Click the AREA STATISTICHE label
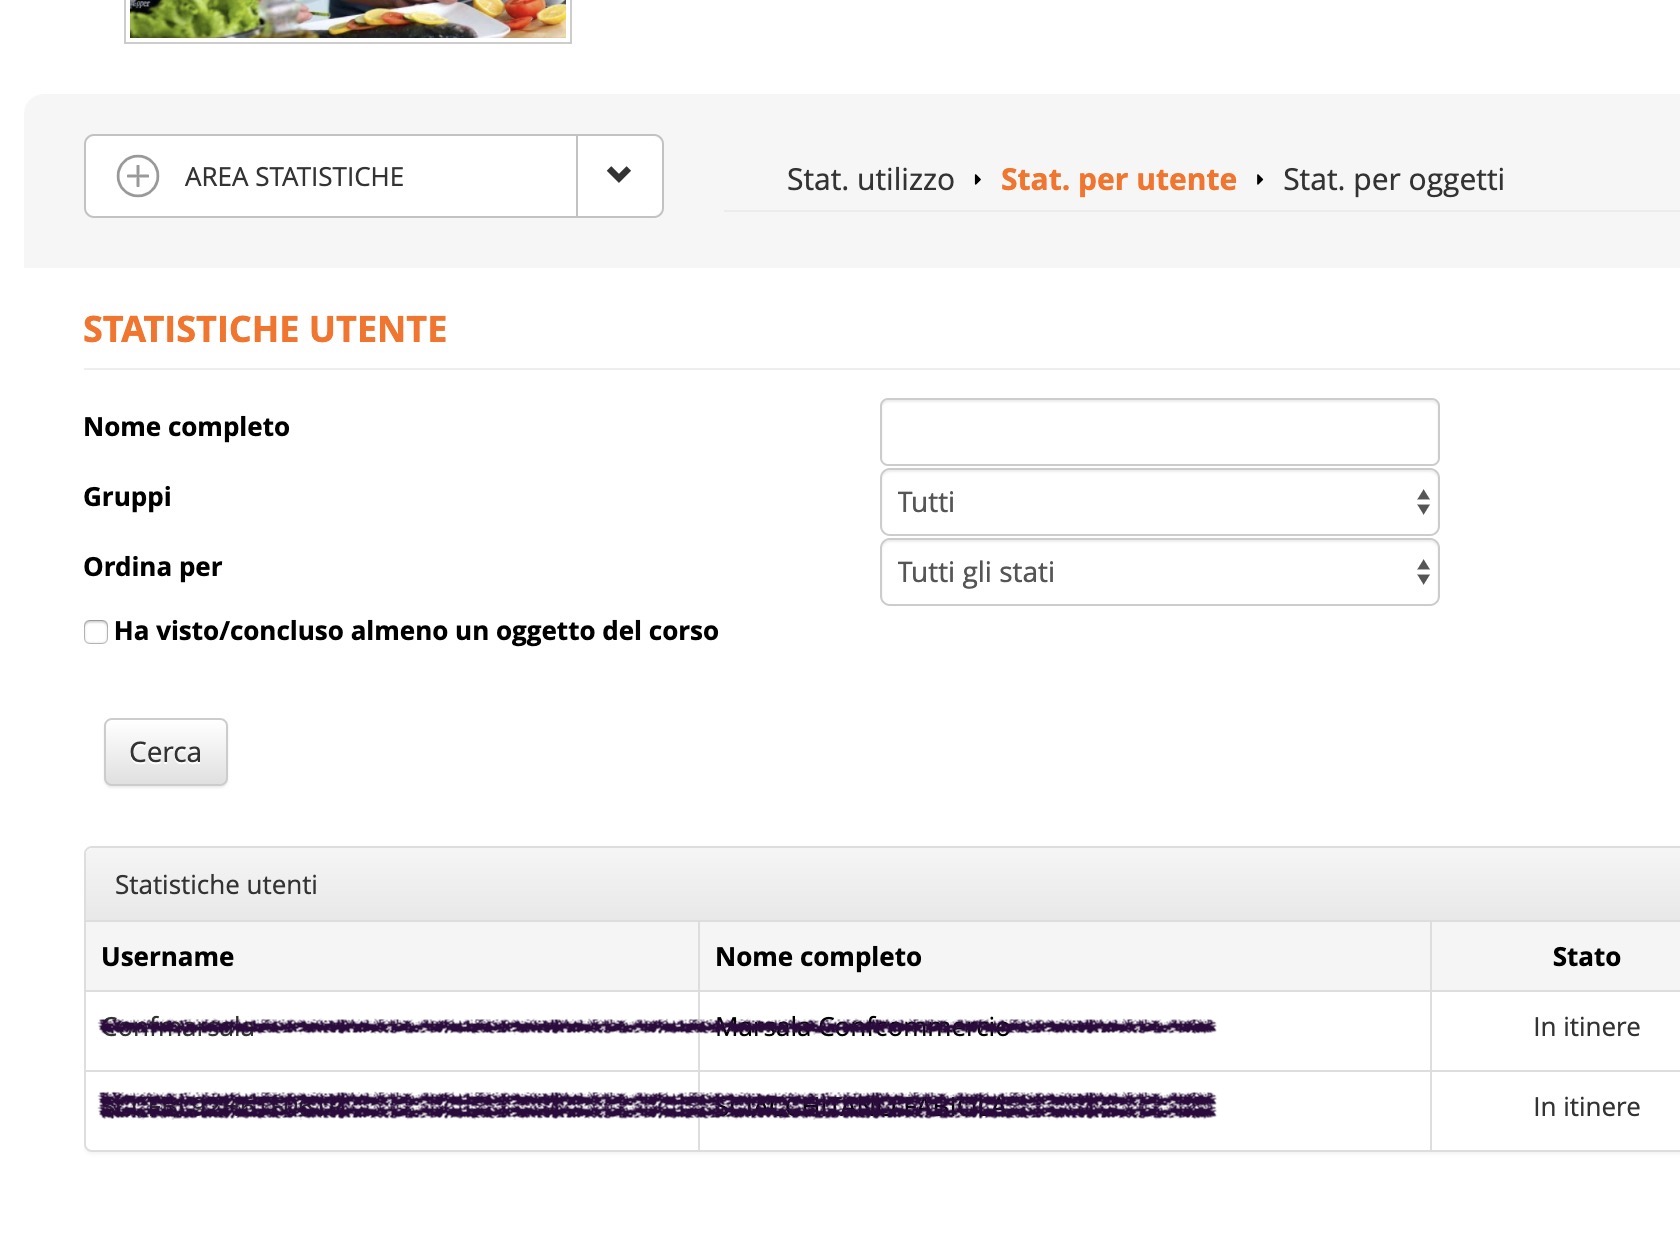 click(294, 177)
